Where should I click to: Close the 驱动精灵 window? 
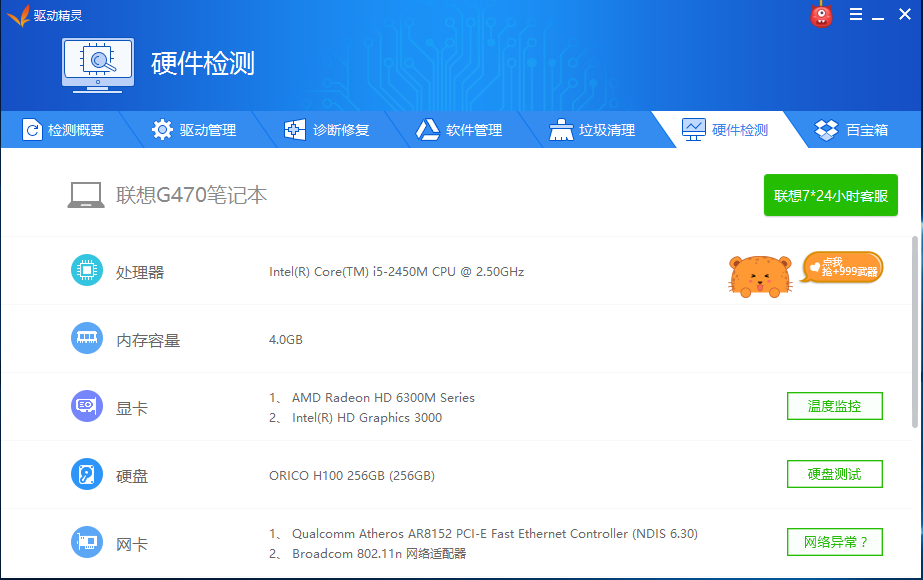(905, 14)
